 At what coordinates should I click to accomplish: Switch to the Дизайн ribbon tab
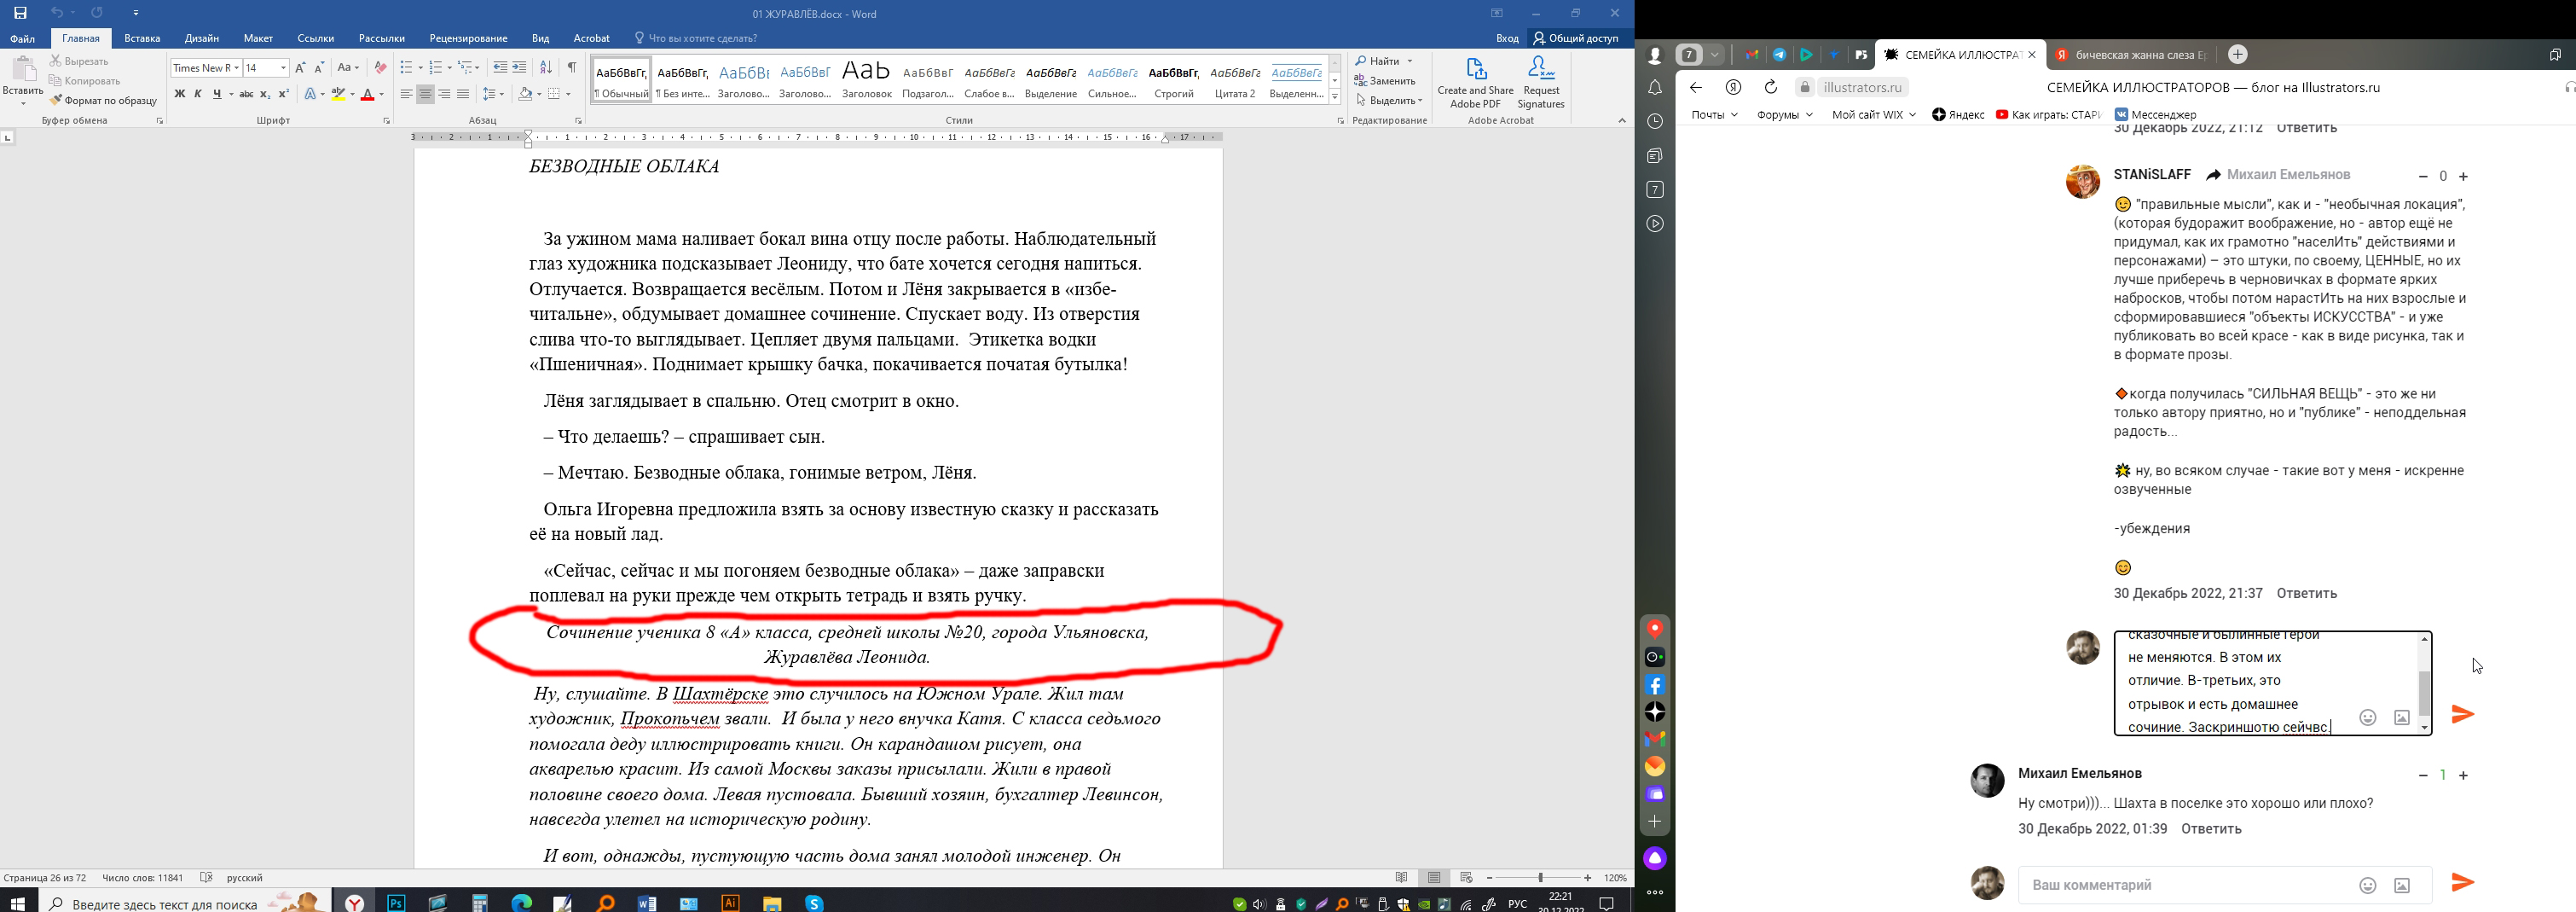(x=202, y=38)
